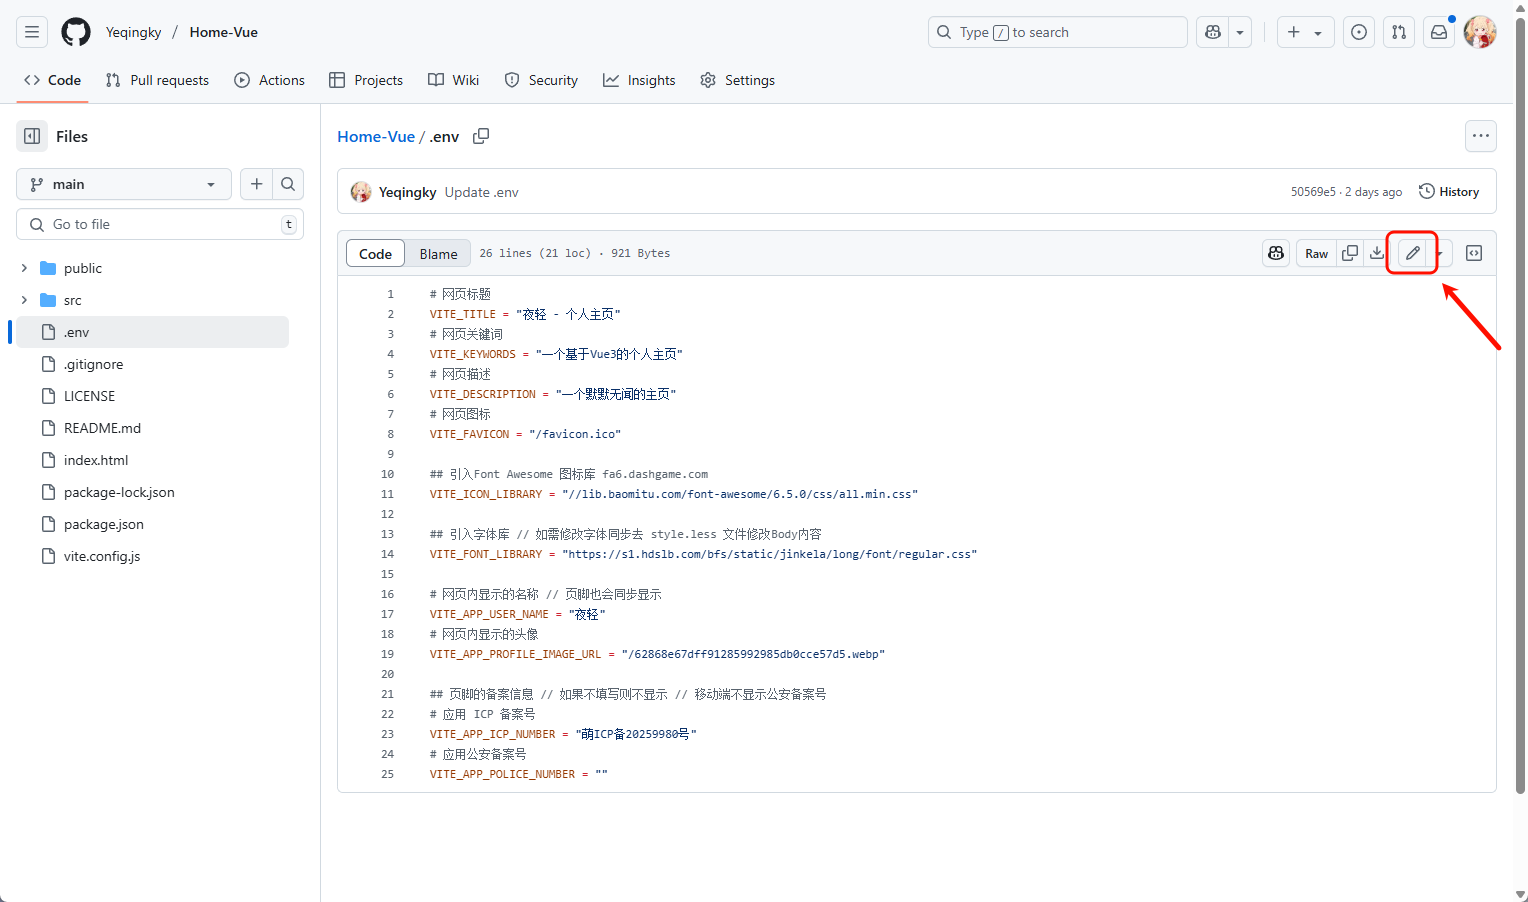This screenshot has width=1528, height=902.
Task: Copy the file path next to .env
Action: 481,136
